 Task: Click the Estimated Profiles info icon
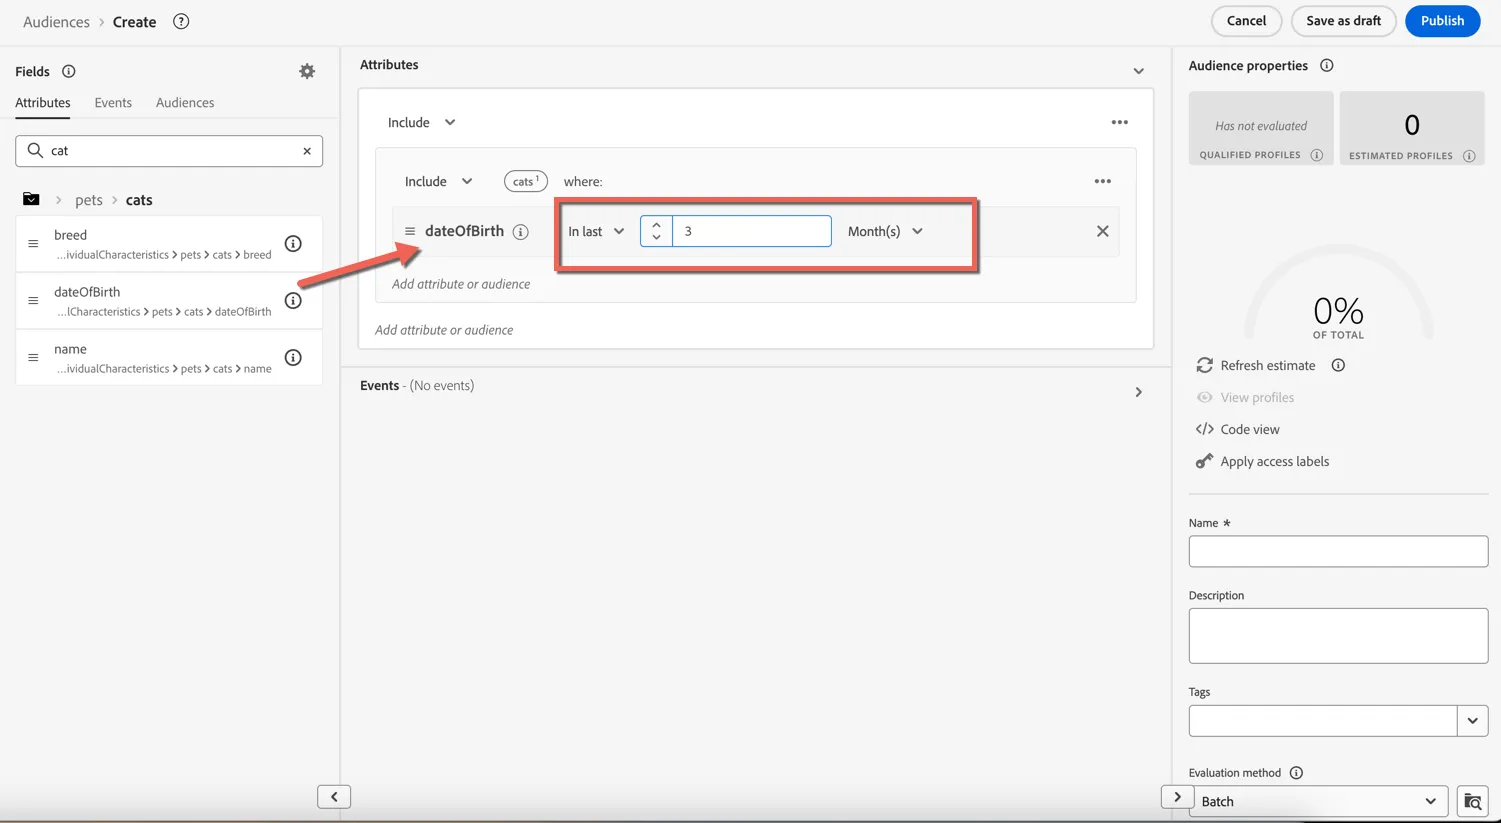(x=1469, y=156)
